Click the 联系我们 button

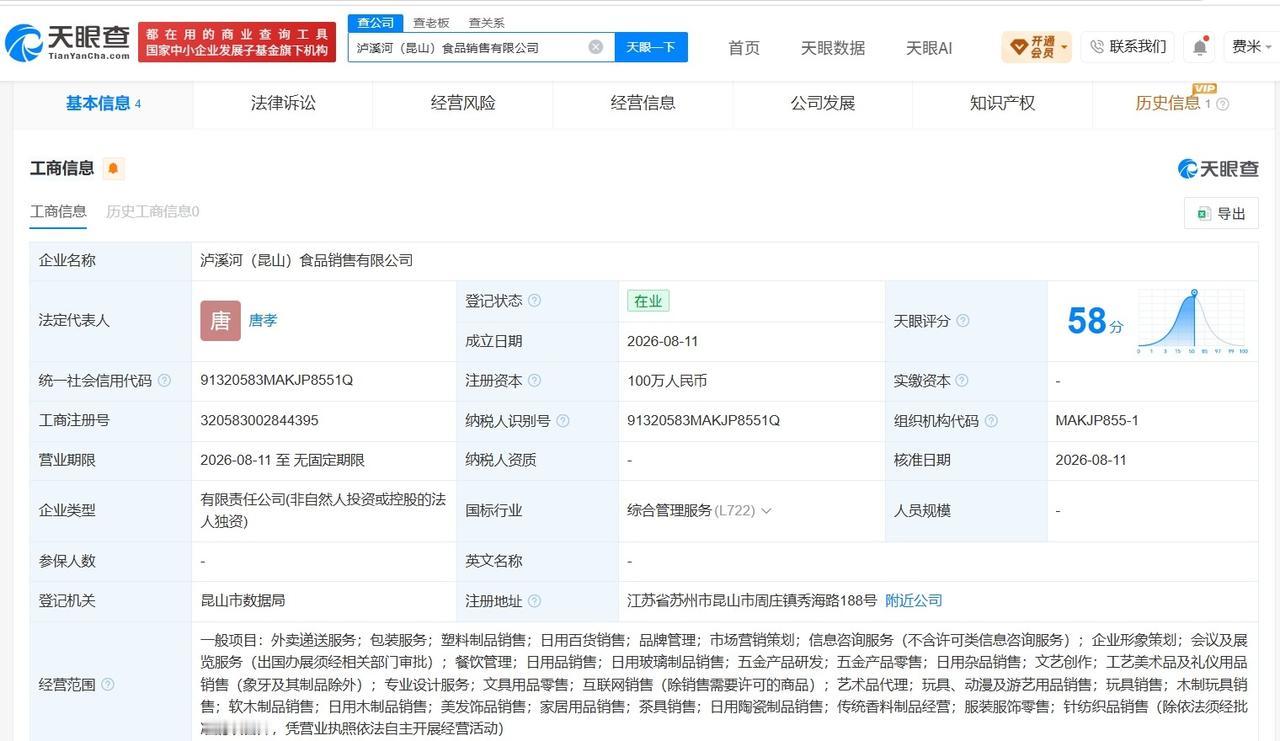[x=1127, y=47]
